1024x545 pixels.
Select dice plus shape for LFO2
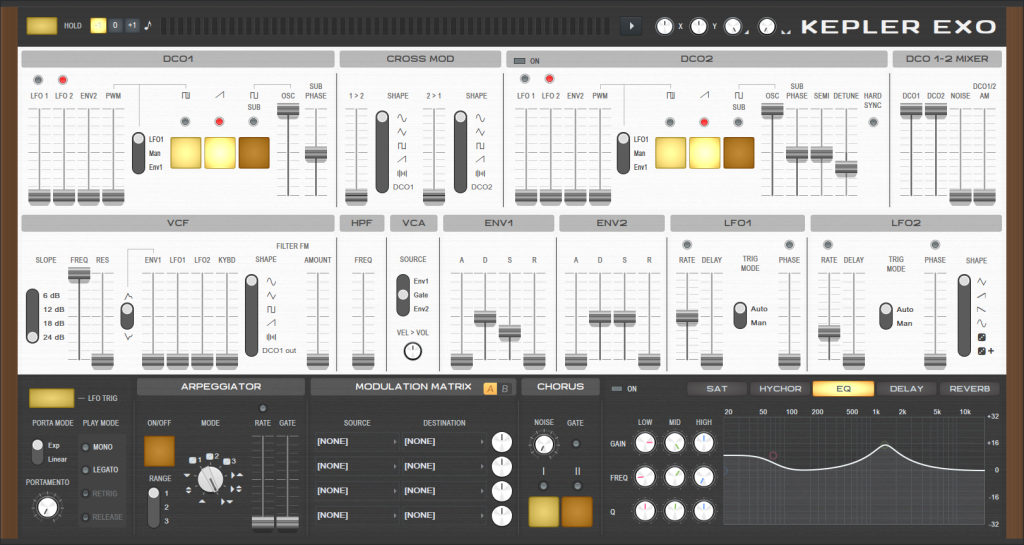pyautogui.click(x=985, y=351)
